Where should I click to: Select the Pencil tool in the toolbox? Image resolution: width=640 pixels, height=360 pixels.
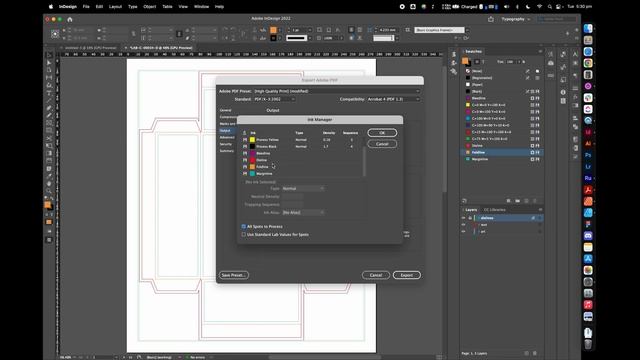(49, 115)
